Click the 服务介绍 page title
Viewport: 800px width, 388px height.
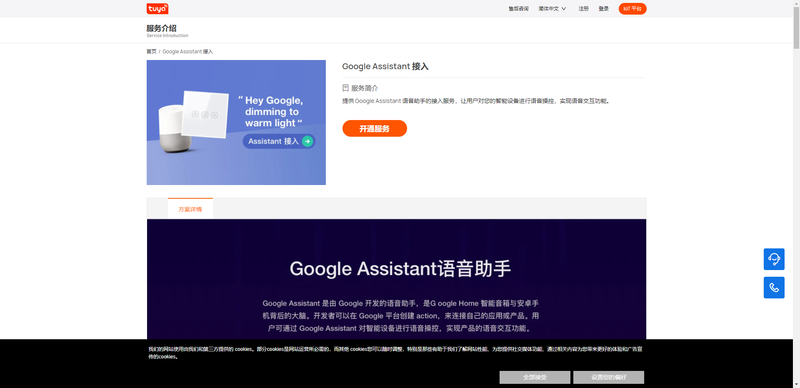tap(161, 28)
